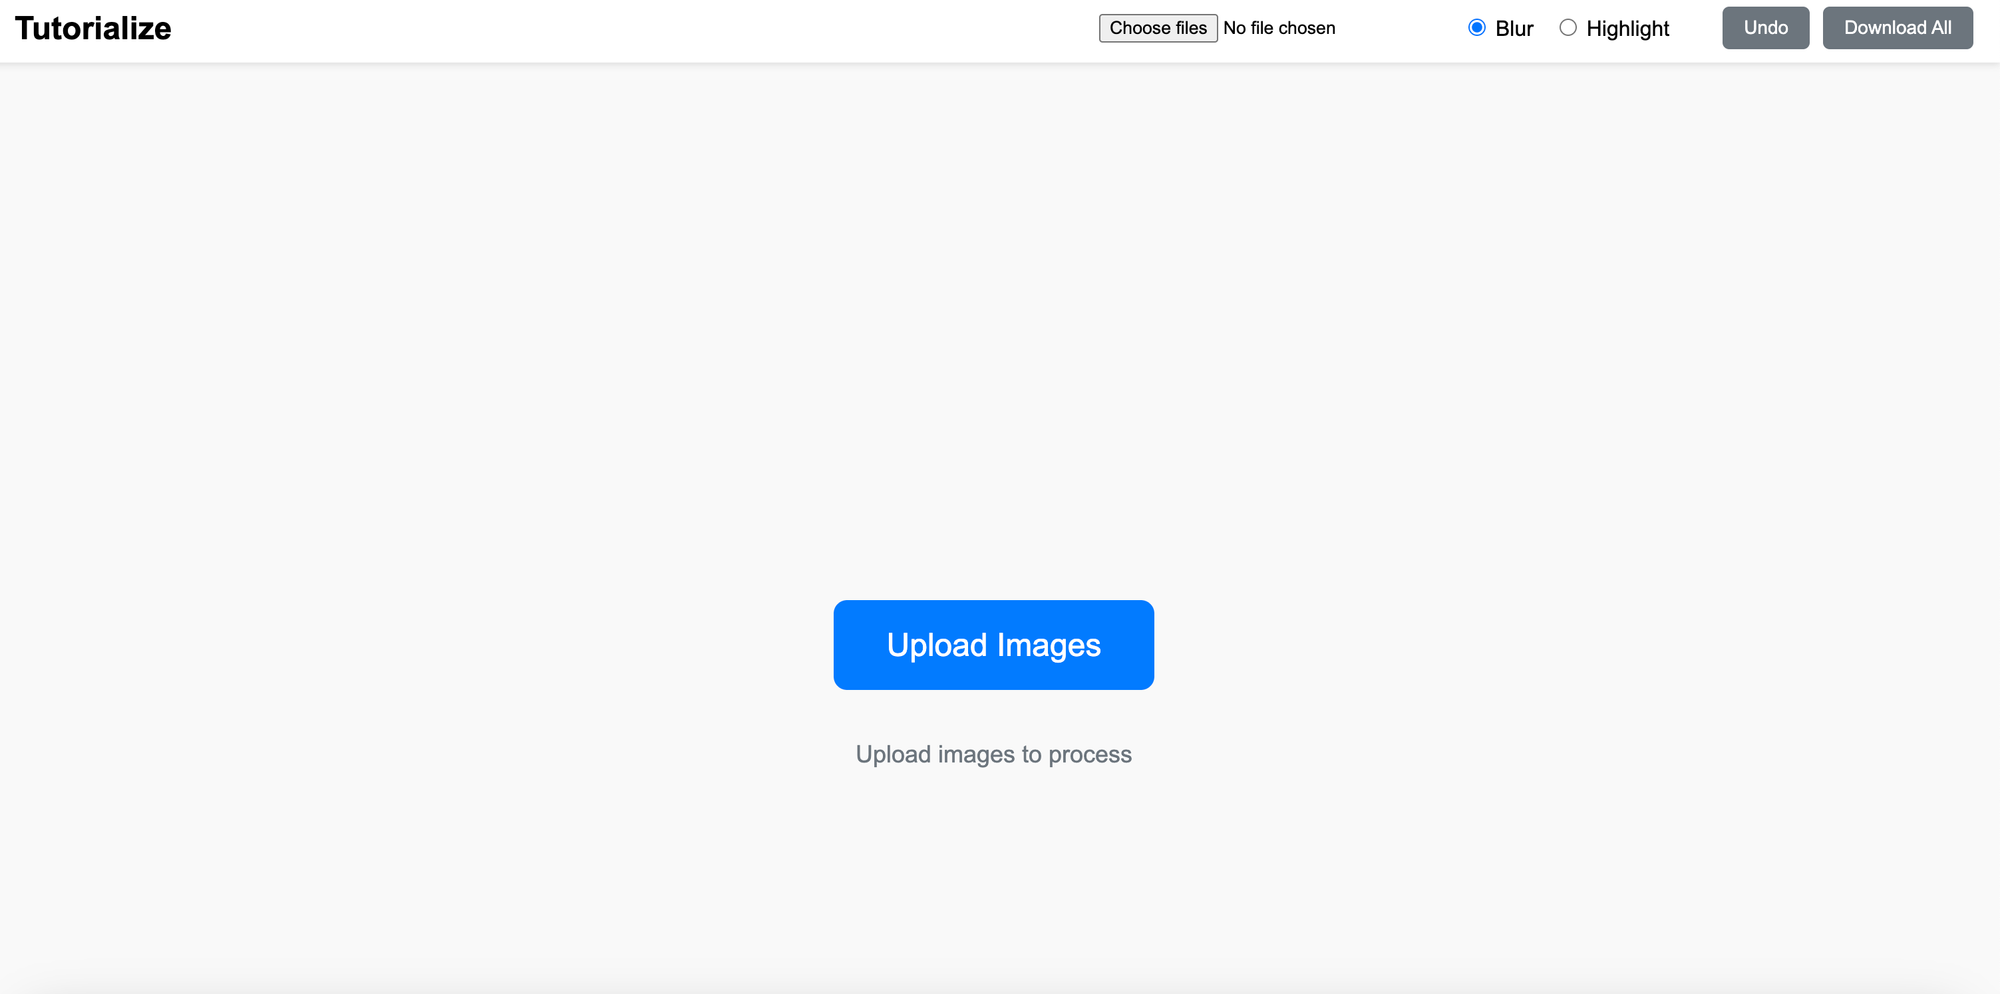This screenshot has height=994, width=2000.
Task: Download all processed images
Action: tap(1897, 27)
